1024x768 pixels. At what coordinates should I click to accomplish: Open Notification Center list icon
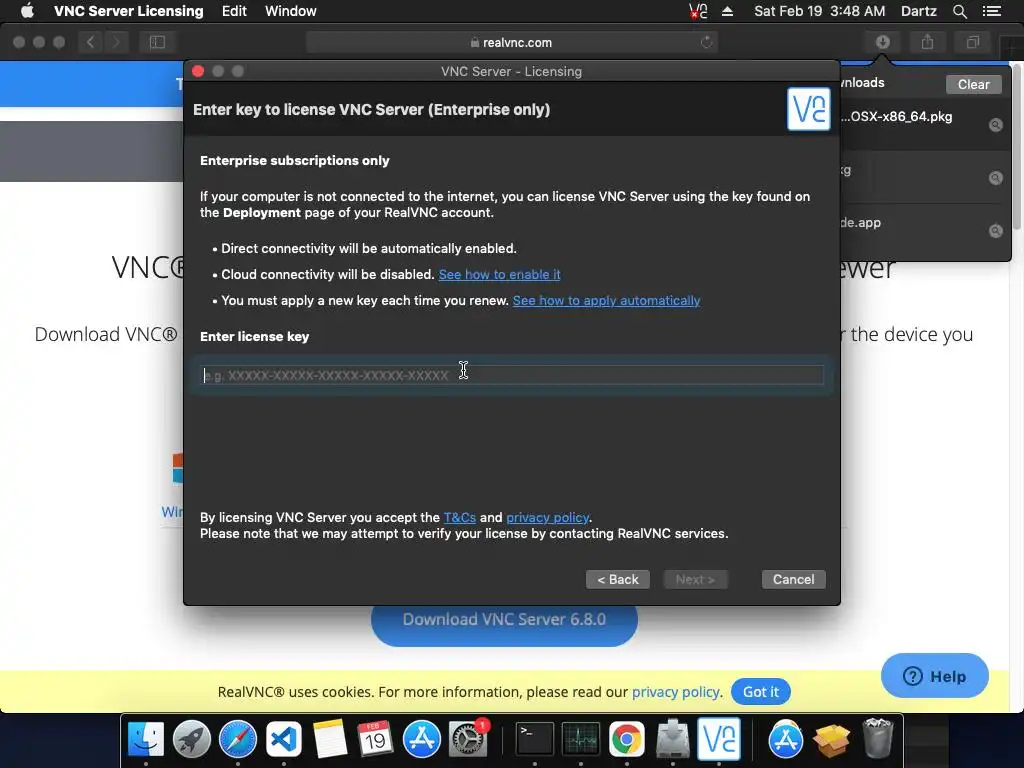pos(991,11)
